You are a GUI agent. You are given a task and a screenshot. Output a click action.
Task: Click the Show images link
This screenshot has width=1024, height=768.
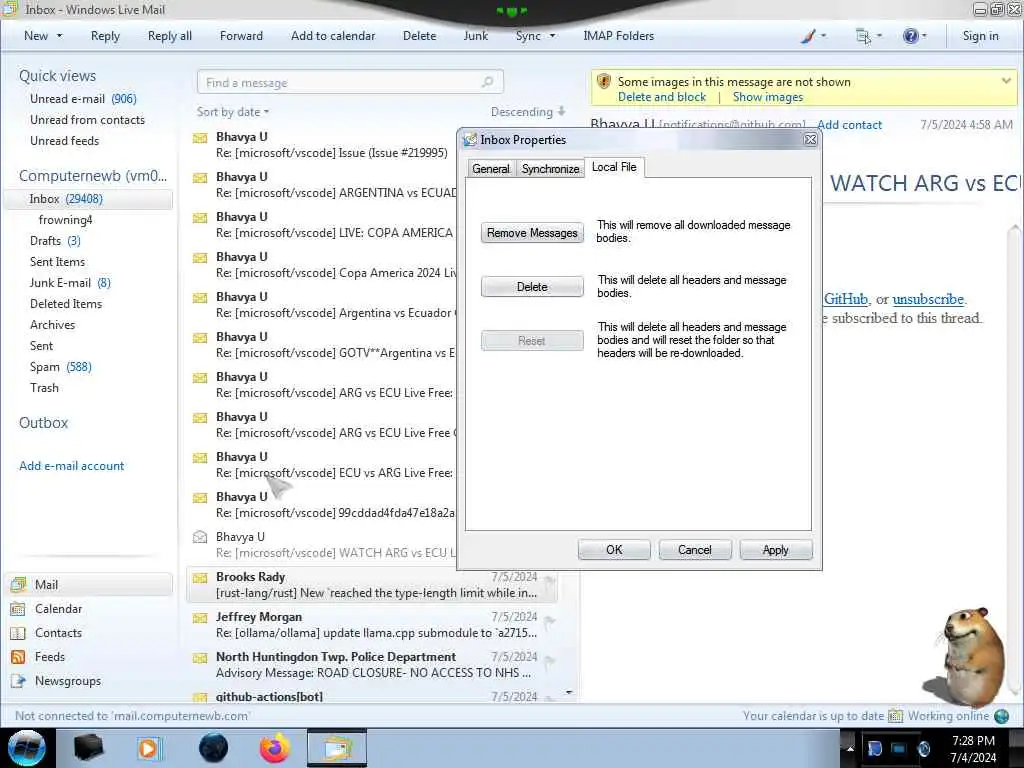click(767, 97)
